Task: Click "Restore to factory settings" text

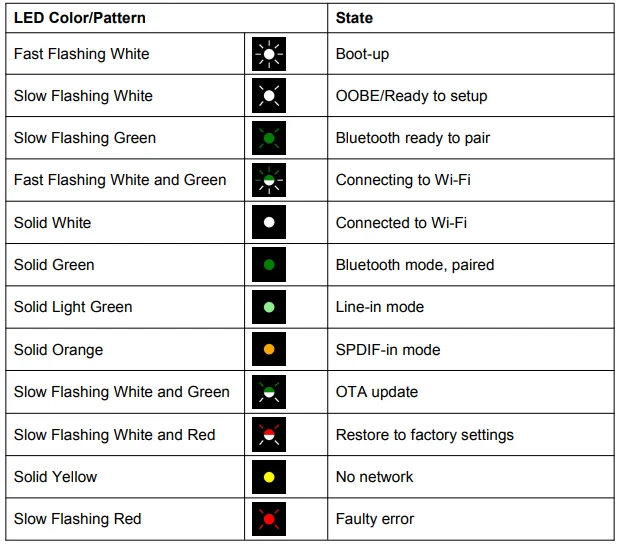Action: [x=424, y=434]
